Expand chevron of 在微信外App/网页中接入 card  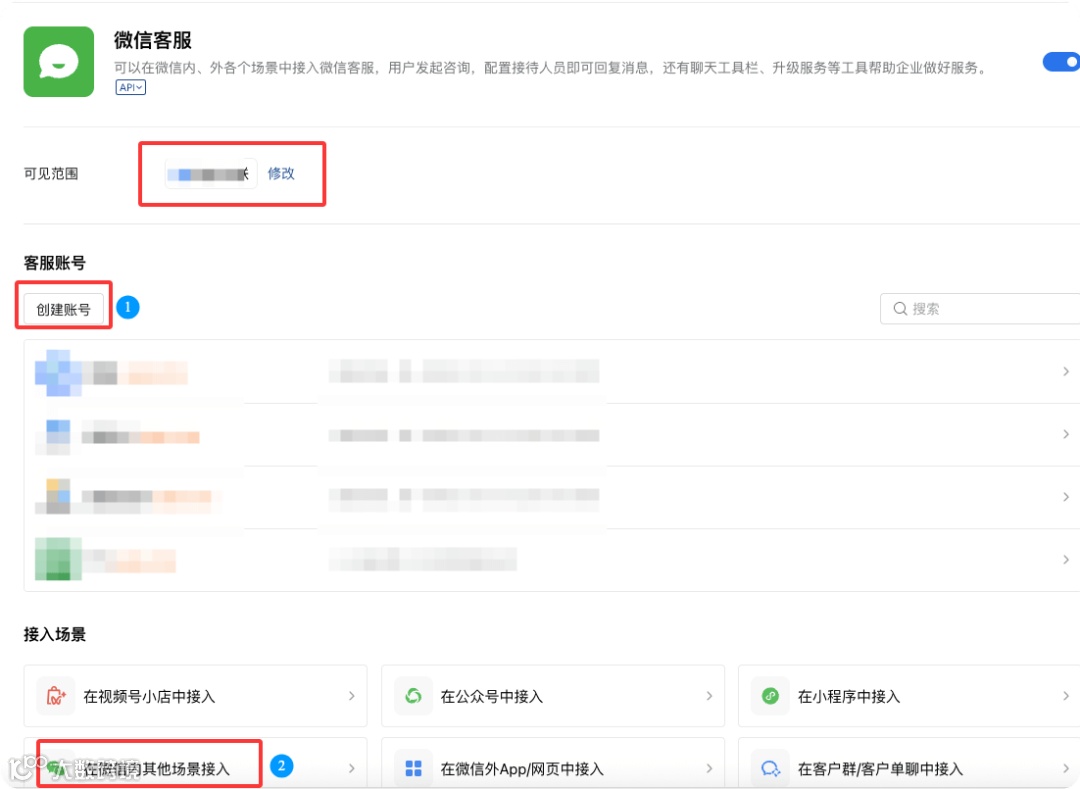click(x=709, y=768)
